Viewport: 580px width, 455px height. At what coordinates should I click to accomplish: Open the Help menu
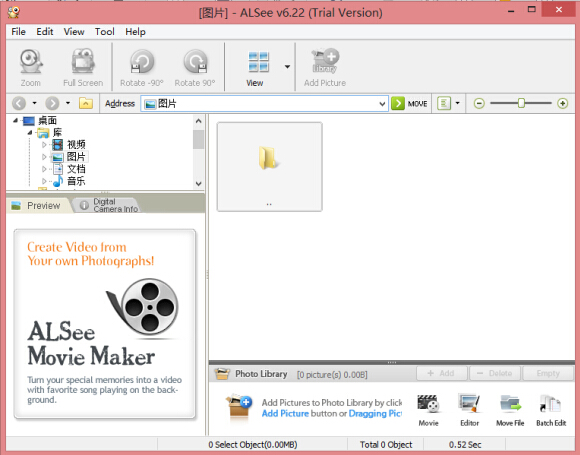click(135, 32)
